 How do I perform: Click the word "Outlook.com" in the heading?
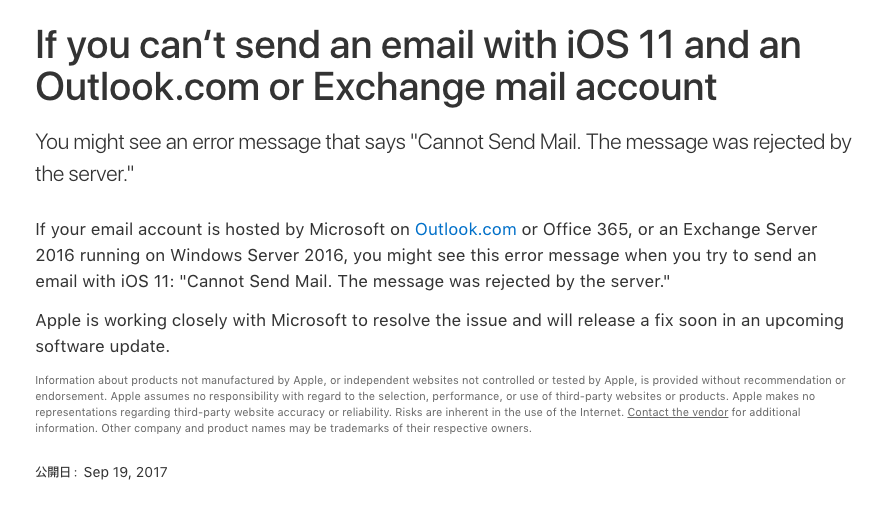(x=147, y=87)
